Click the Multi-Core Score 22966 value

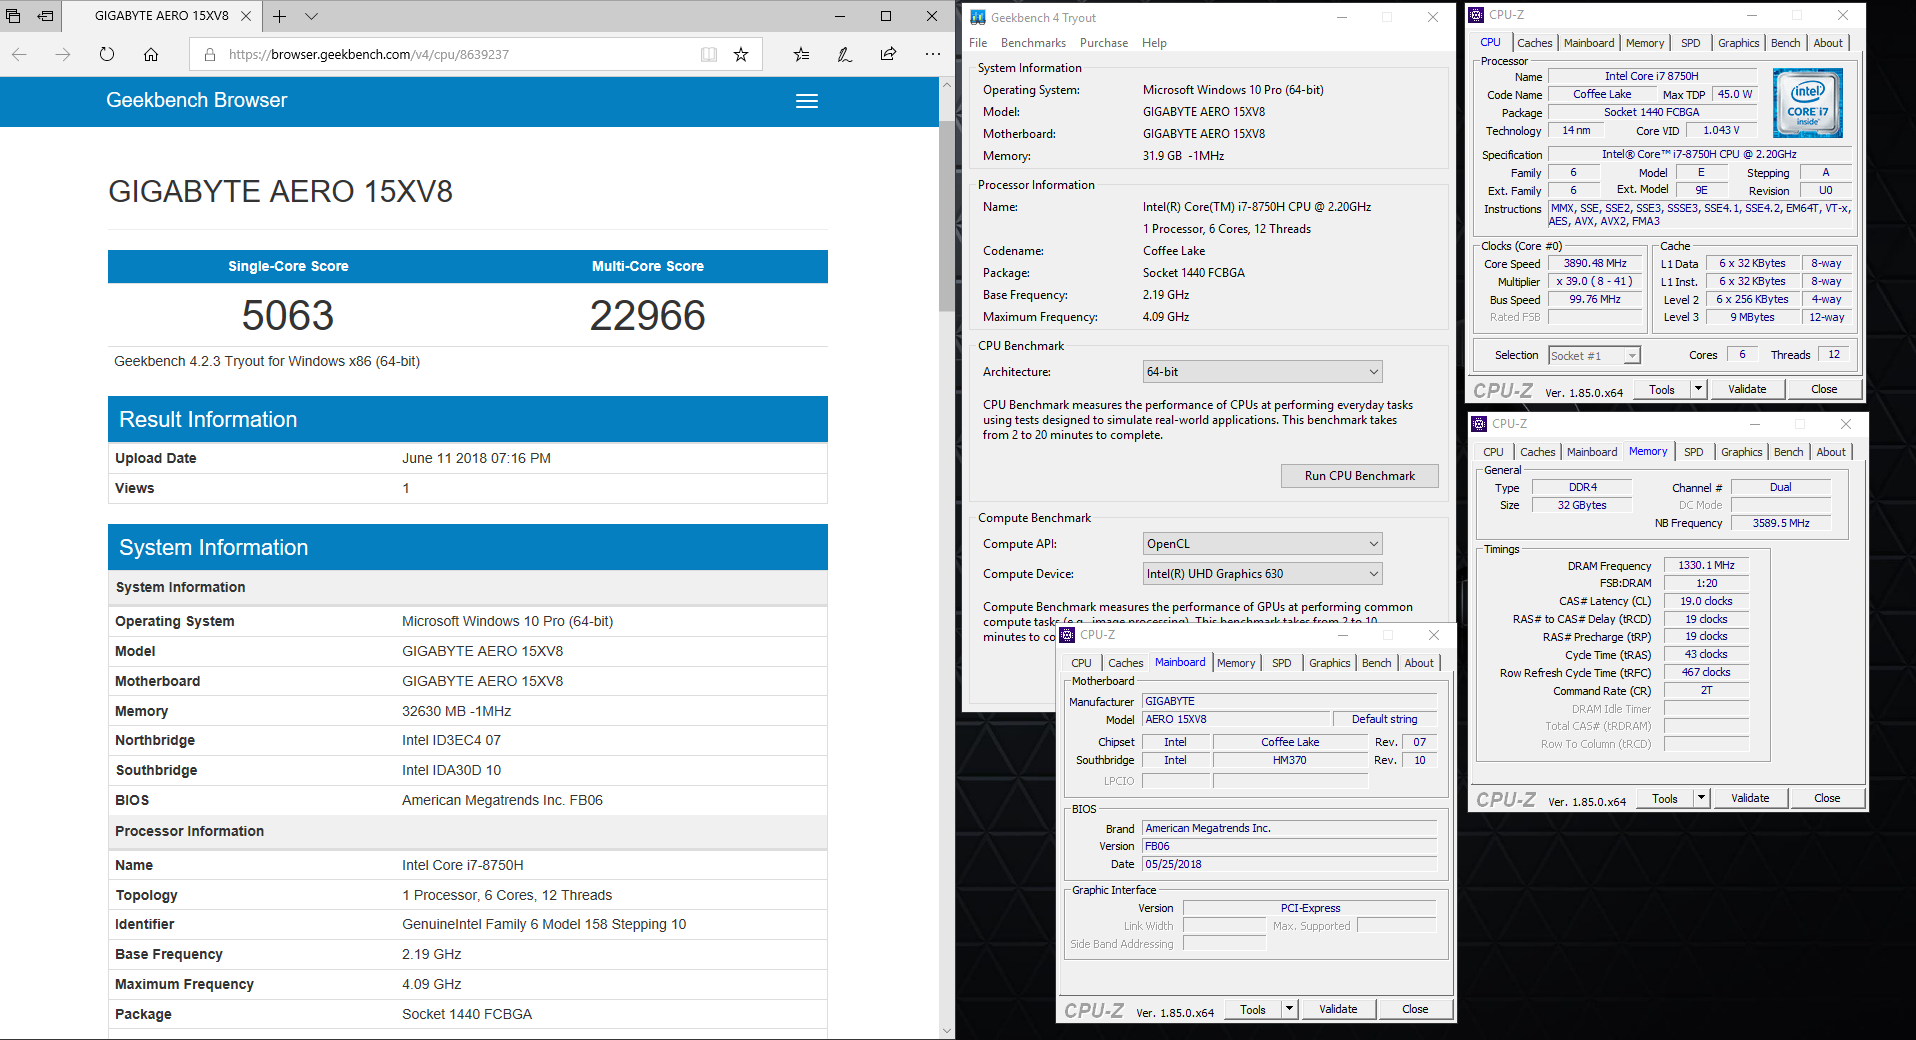point(648,316)
